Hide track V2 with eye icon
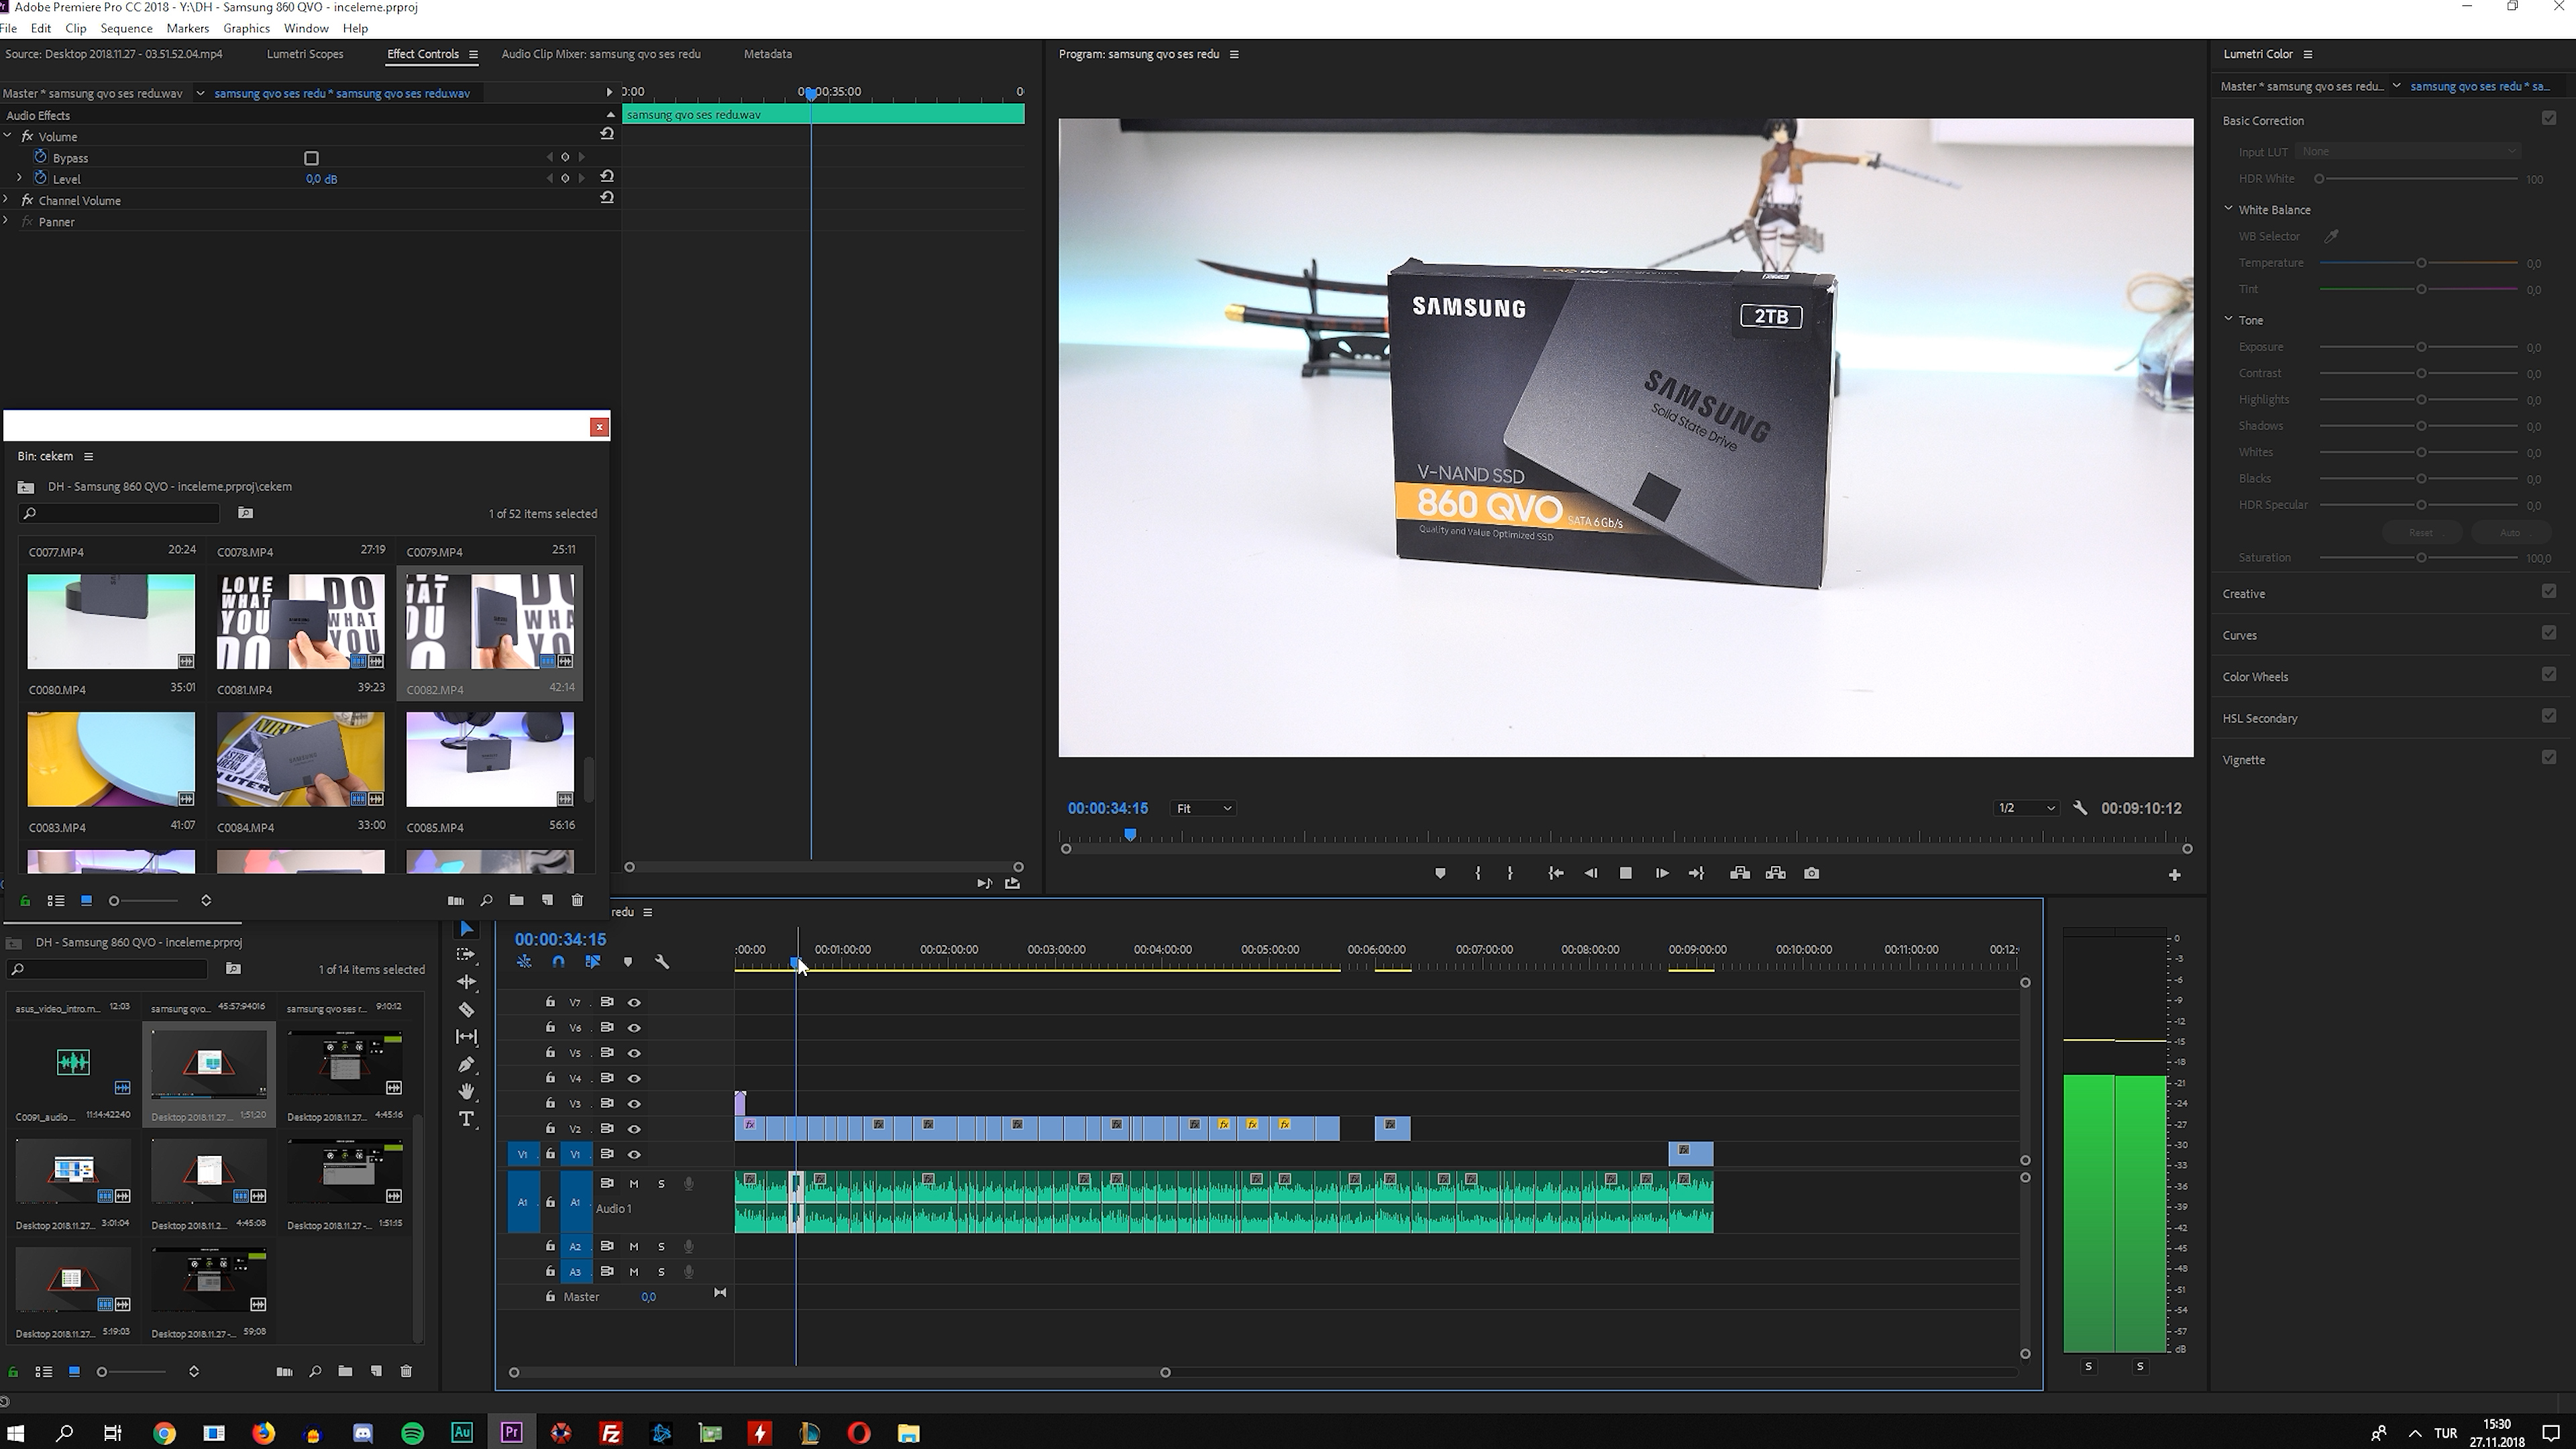Image resolution: width=2576 pixels, height=1449 pixels. click(x=634, y=1129)
